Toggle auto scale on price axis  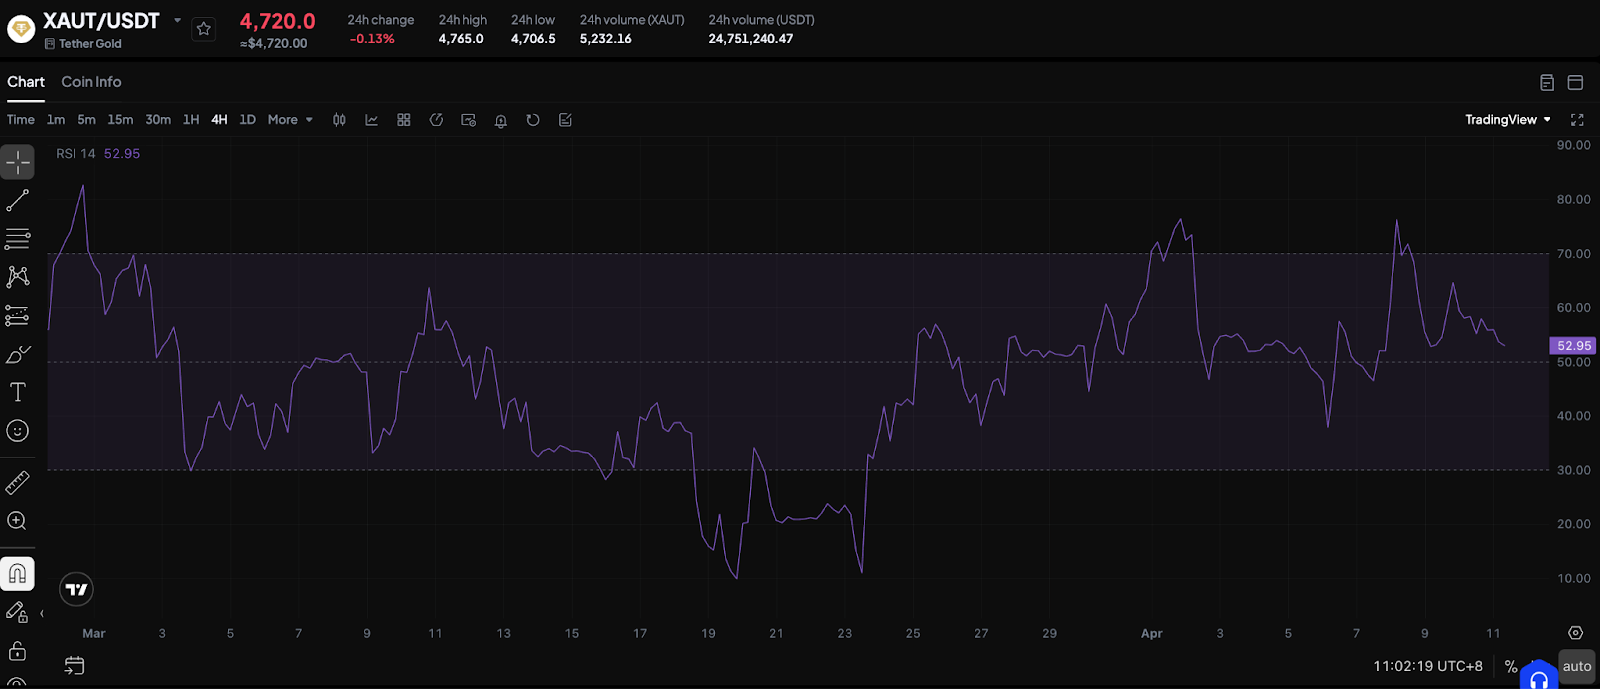(x=1576, y=666)
